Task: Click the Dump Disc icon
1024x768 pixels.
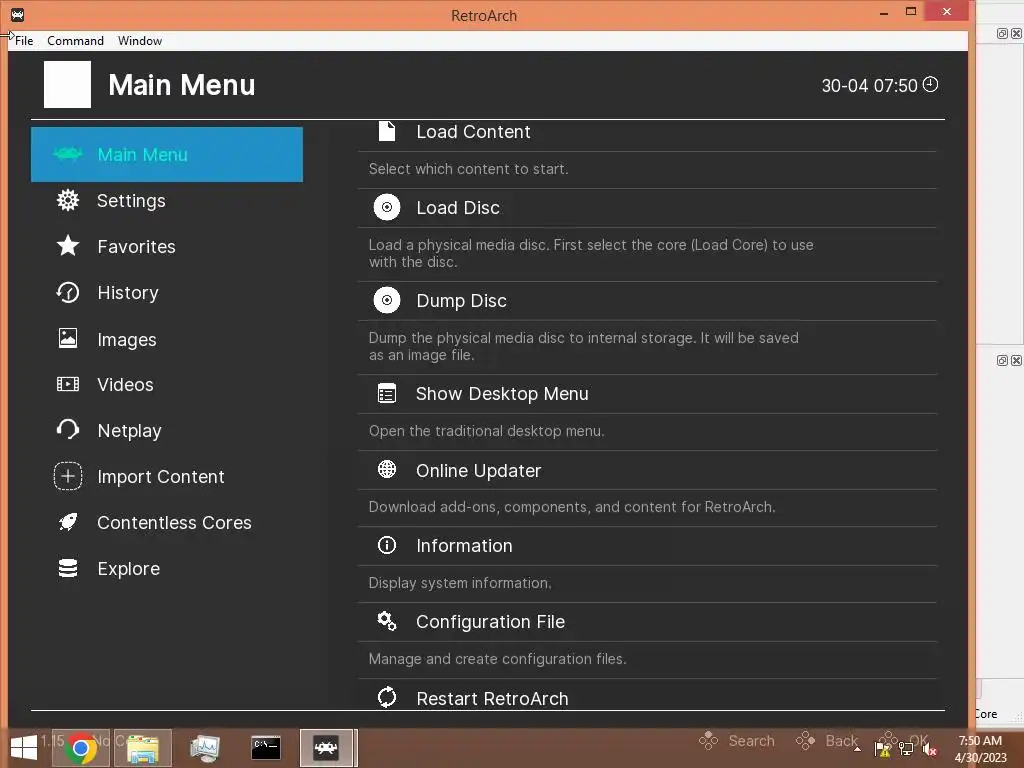Action: click(387, 300)
